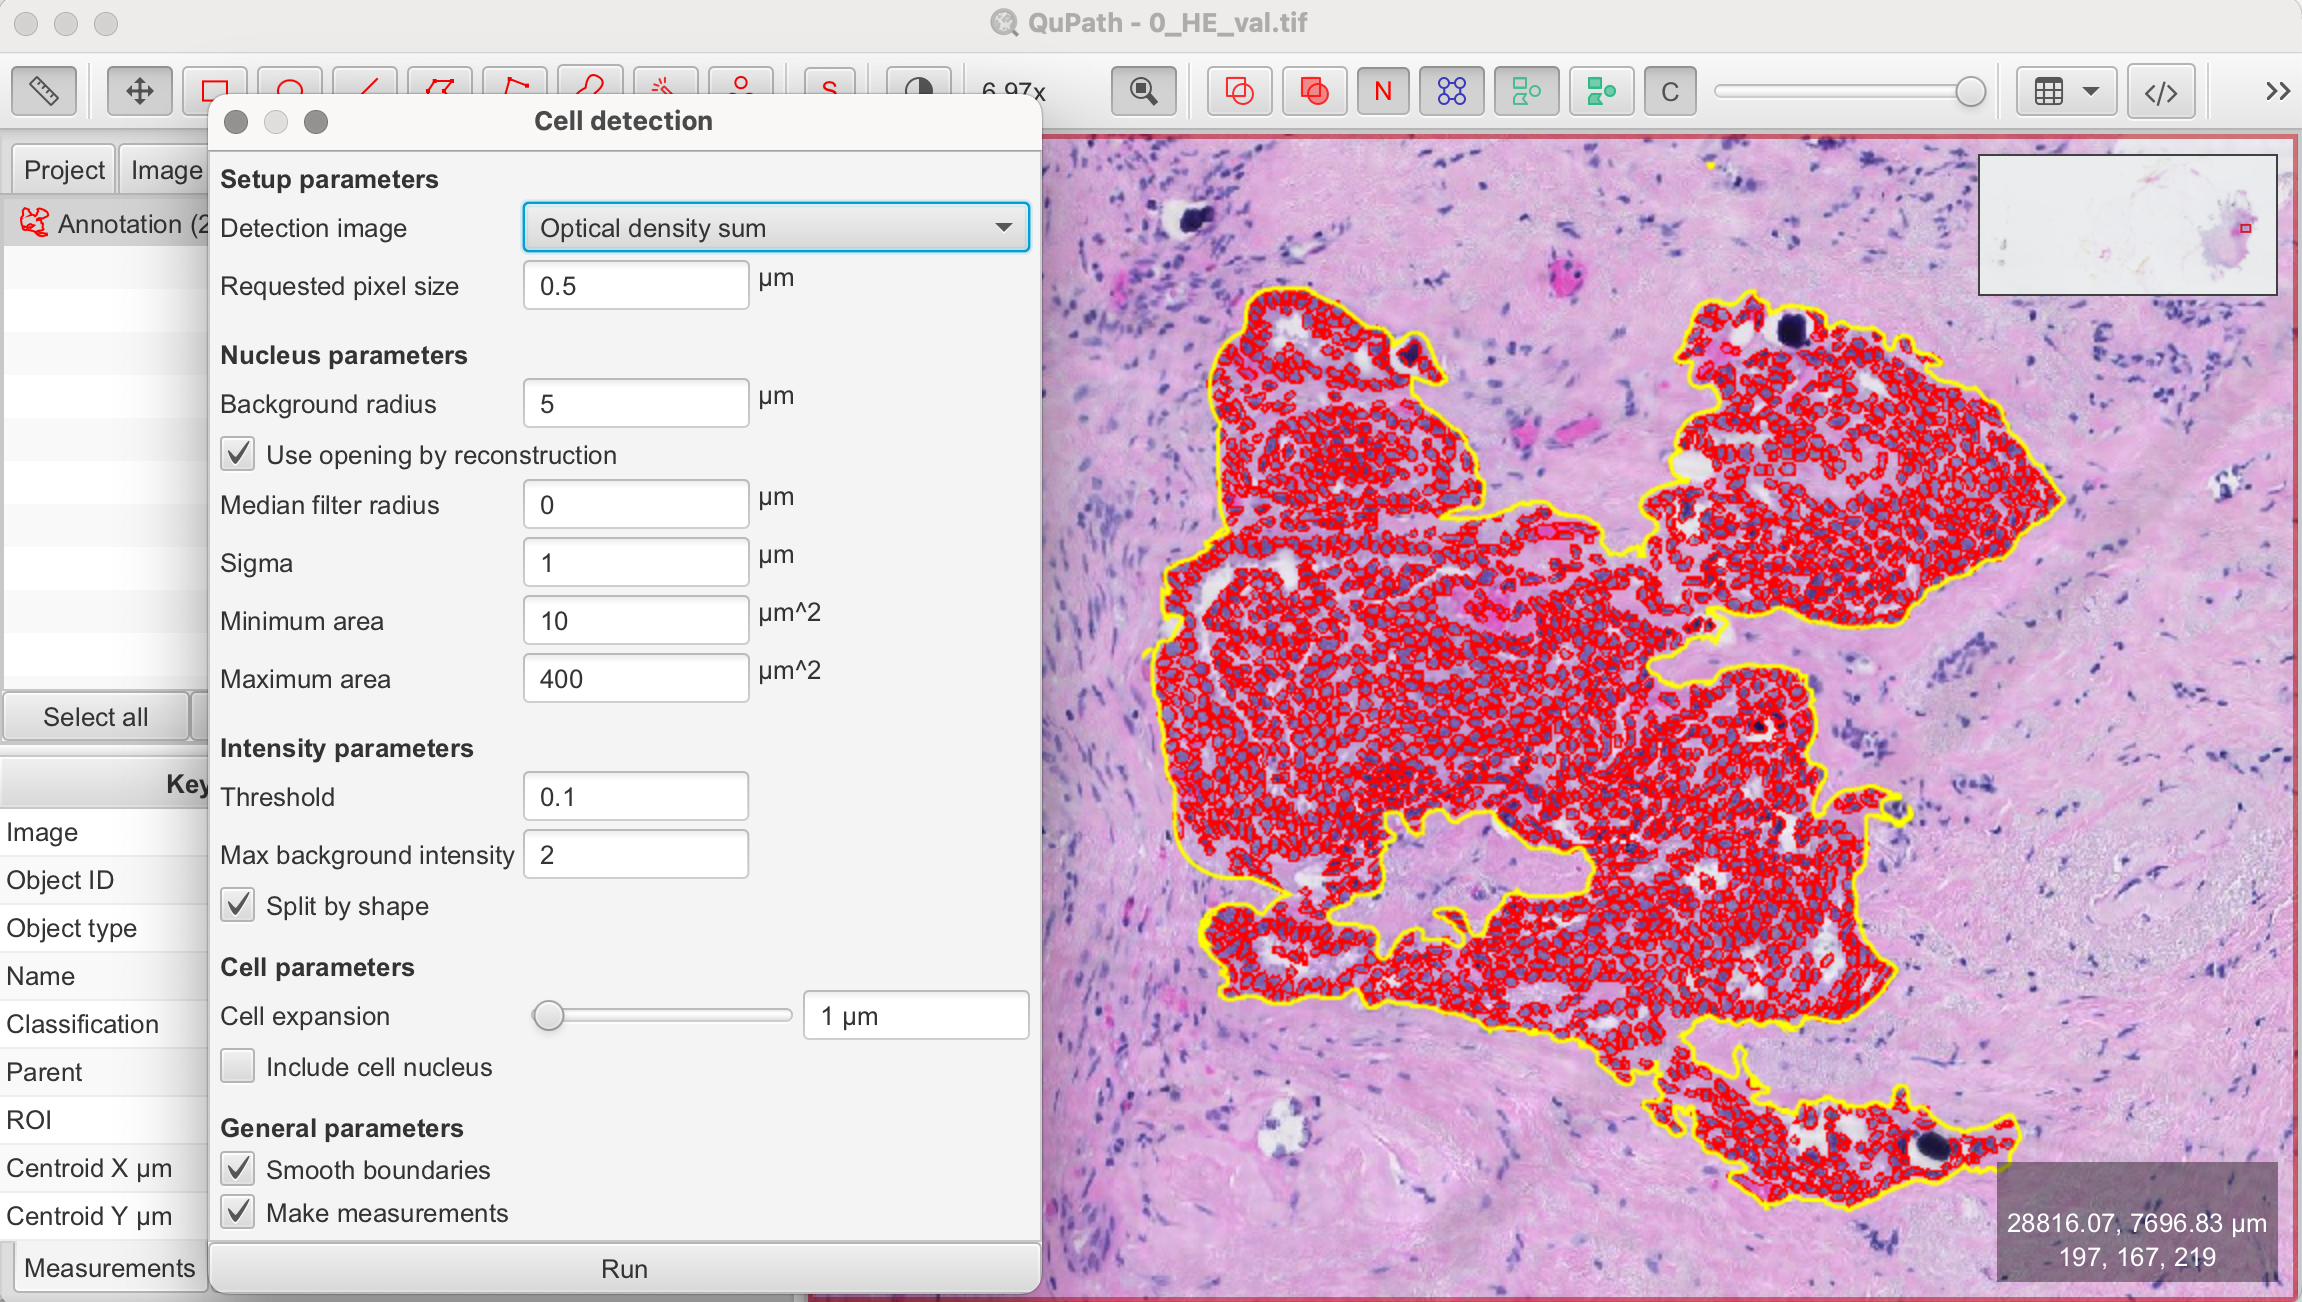Open the Detection image dropdown
This screenshot has width=2302, height=1302.
coord(775,227)
